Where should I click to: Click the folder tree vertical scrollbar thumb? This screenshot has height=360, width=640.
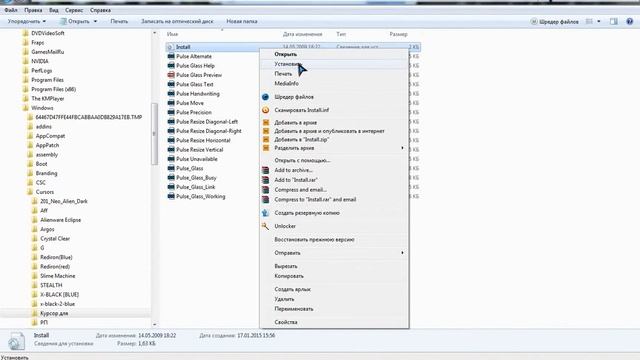[x=154, y=134]
